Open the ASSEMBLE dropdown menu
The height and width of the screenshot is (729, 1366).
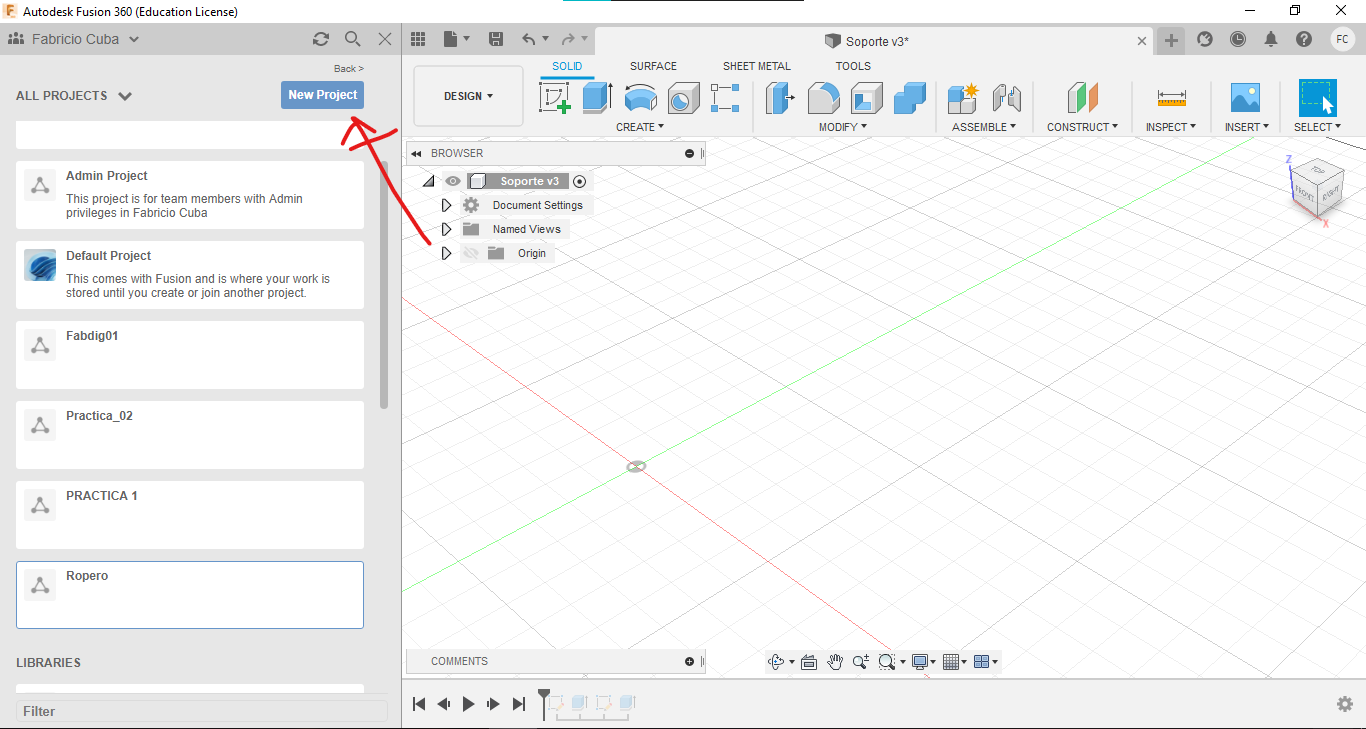point(984,127)
